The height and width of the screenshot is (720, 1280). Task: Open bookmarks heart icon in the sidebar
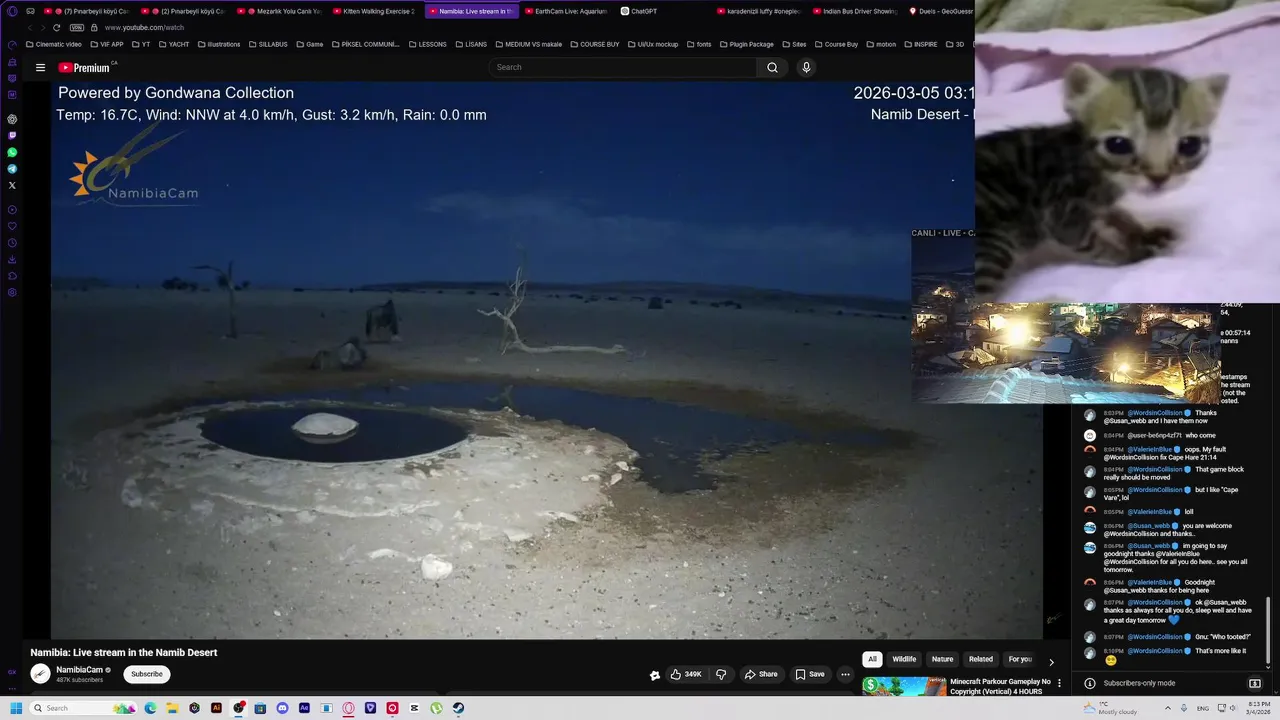click(12, 226)
